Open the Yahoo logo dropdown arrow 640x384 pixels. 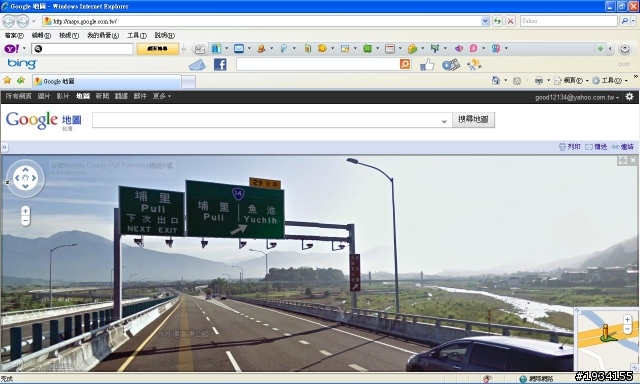[24, 49]
